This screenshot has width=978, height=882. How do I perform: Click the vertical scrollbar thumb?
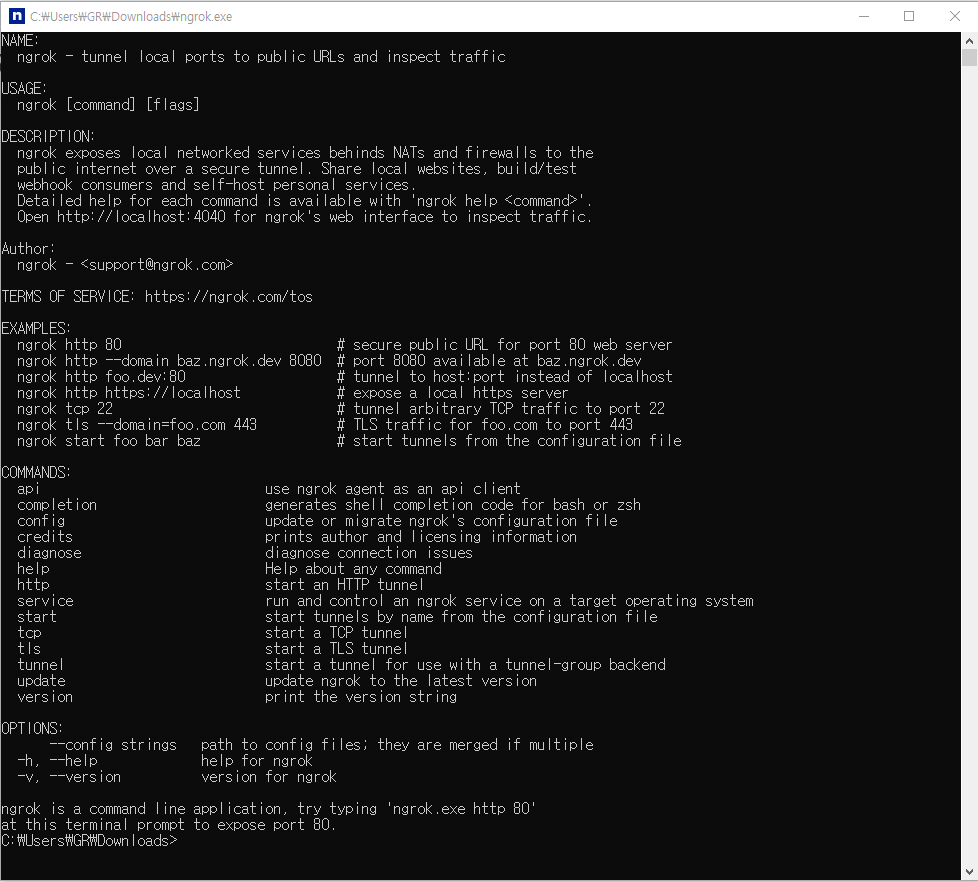click(969, 57)
